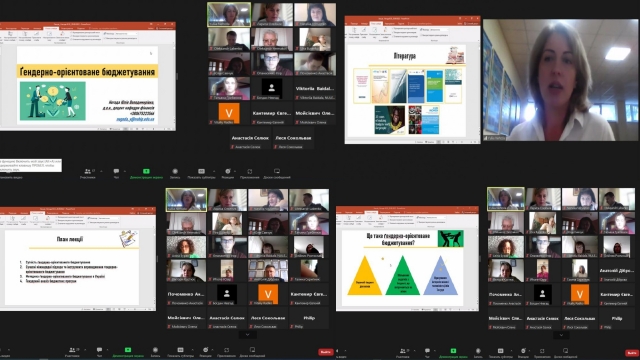
Task: Select the large speaker video of woman in white
Action: coord(561,80)
